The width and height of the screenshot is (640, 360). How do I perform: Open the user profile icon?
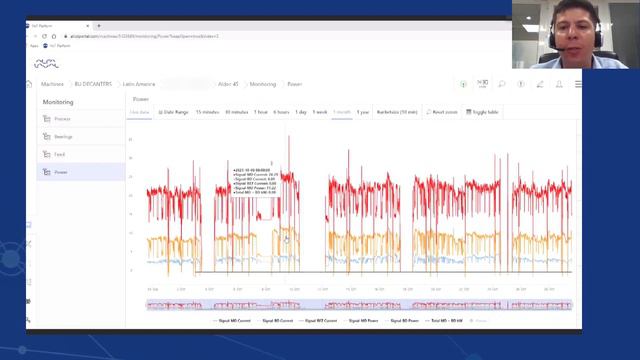tap(559, 84)
